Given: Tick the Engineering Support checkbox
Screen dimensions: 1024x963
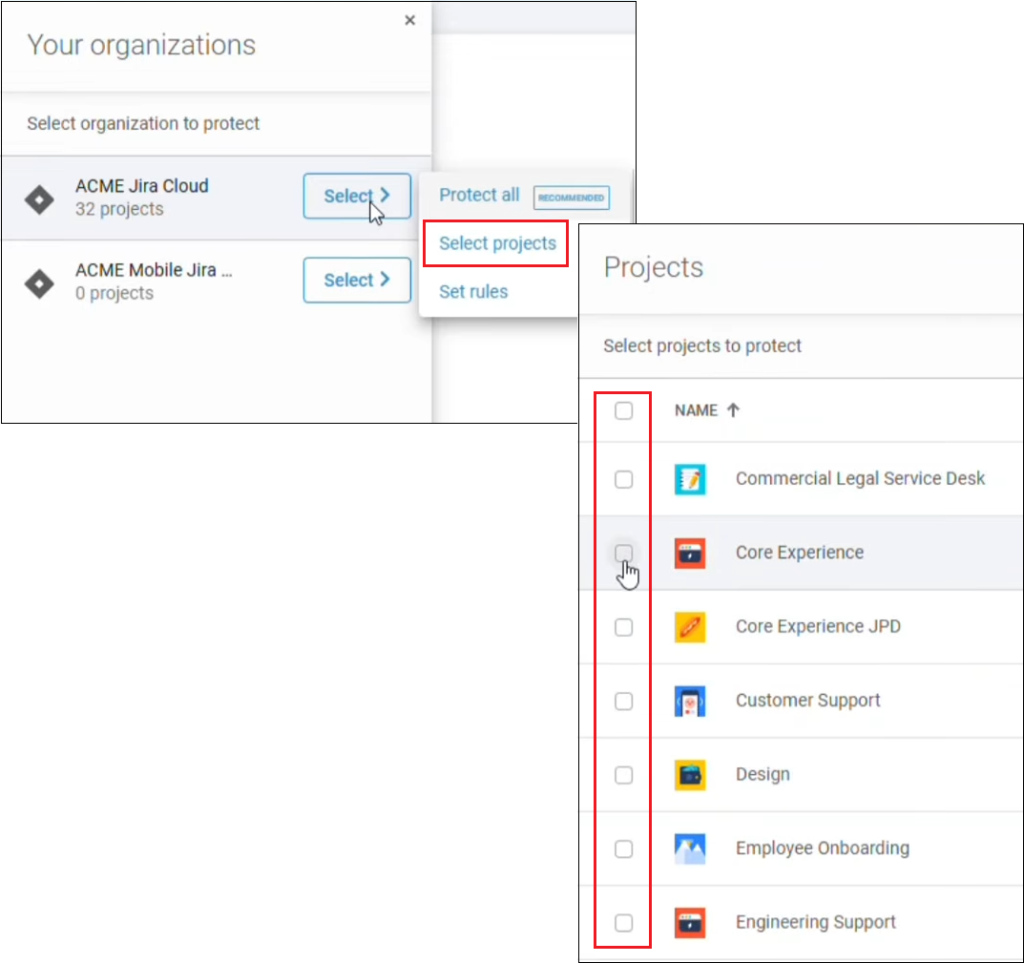Looking at the screenshot, I should click(624, 922).
